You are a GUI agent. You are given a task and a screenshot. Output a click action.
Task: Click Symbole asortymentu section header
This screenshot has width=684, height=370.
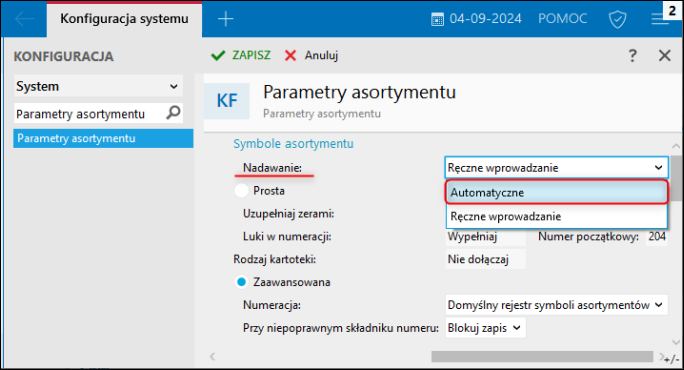pos(293,144)
